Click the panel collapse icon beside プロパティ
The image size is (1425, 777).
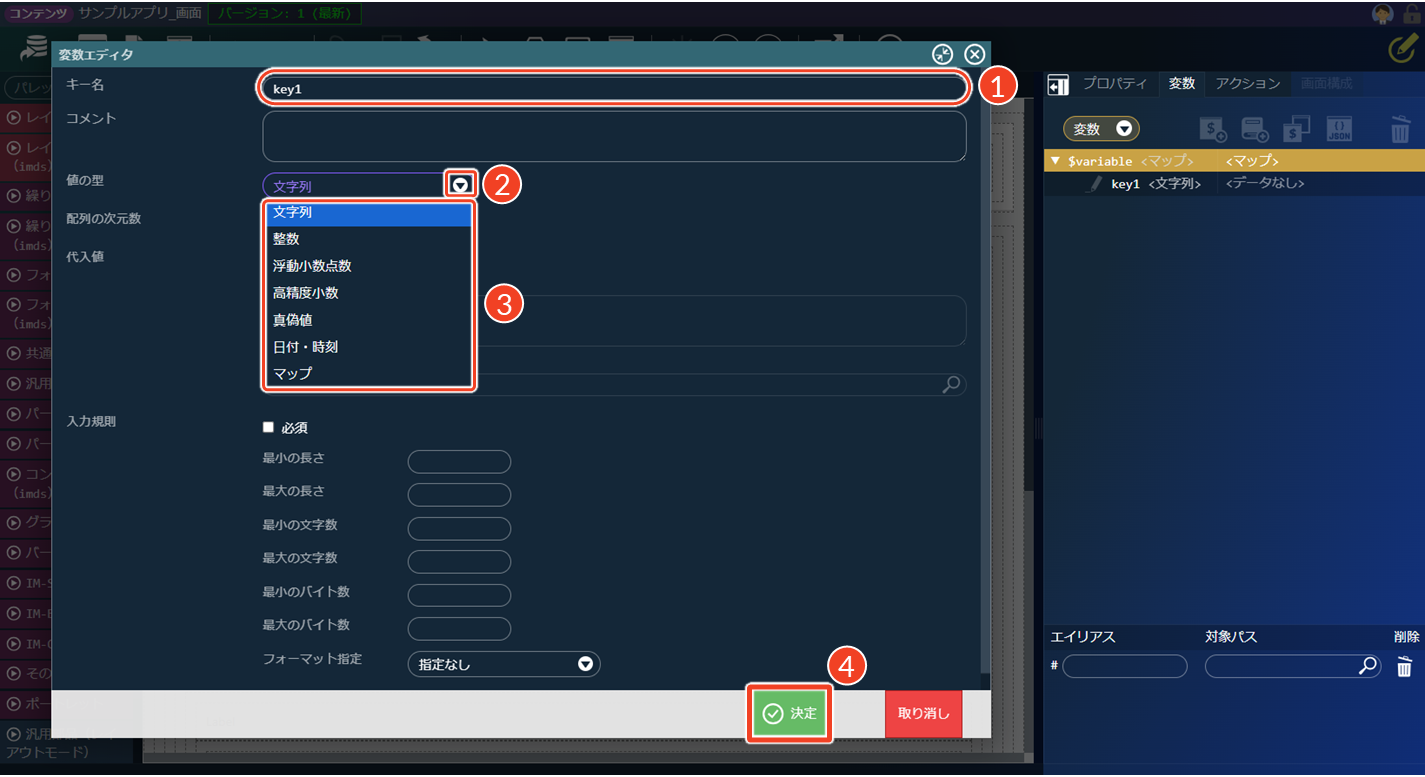pyautogui.click(x=1058, y=85)
